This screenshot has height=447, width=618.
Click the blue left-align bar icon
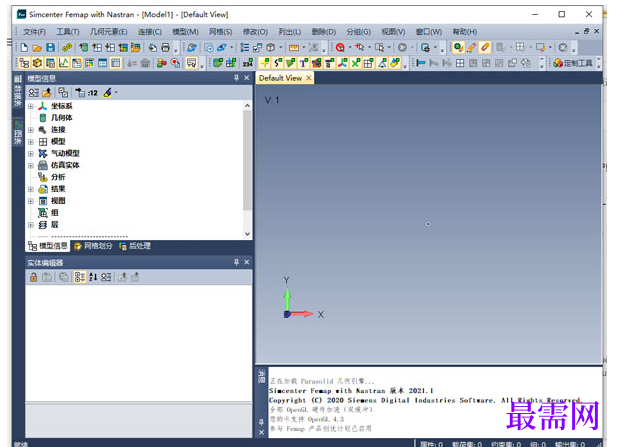(x=421, y=63)
